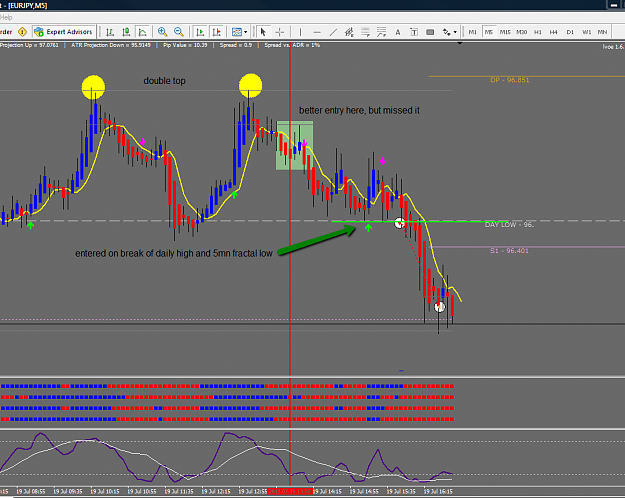Switch to the M5 timeframe
625x498 pixels.
click(489, 32)
